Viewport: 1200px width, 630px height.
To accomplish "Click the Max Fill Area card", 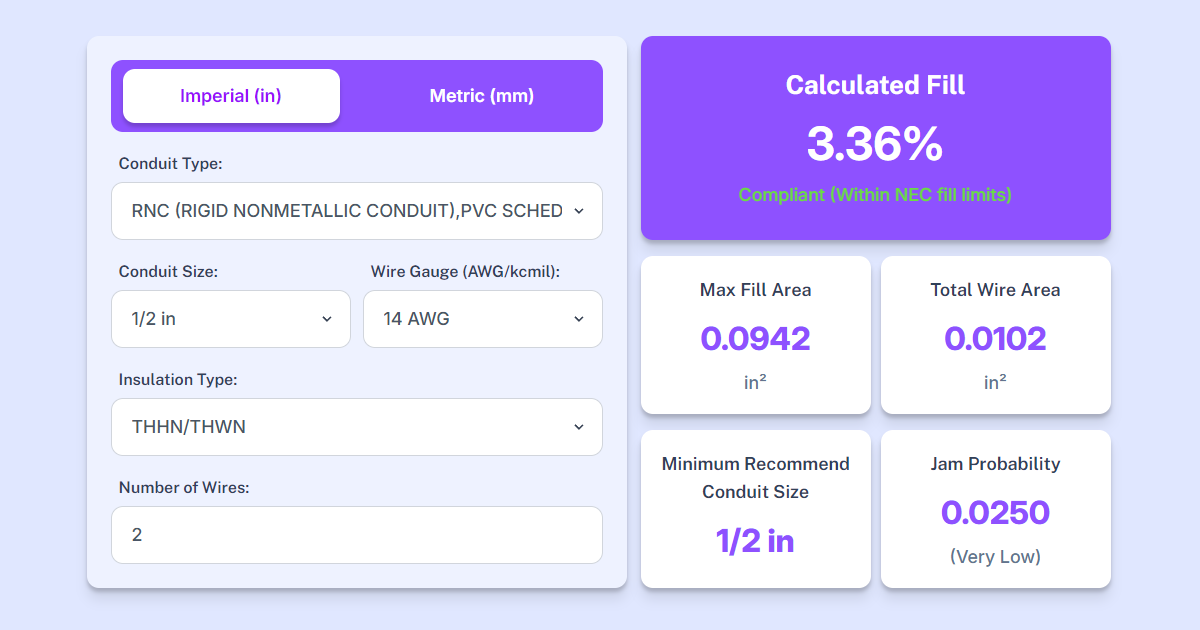I will pyautogui.click(x=755, y=335).
